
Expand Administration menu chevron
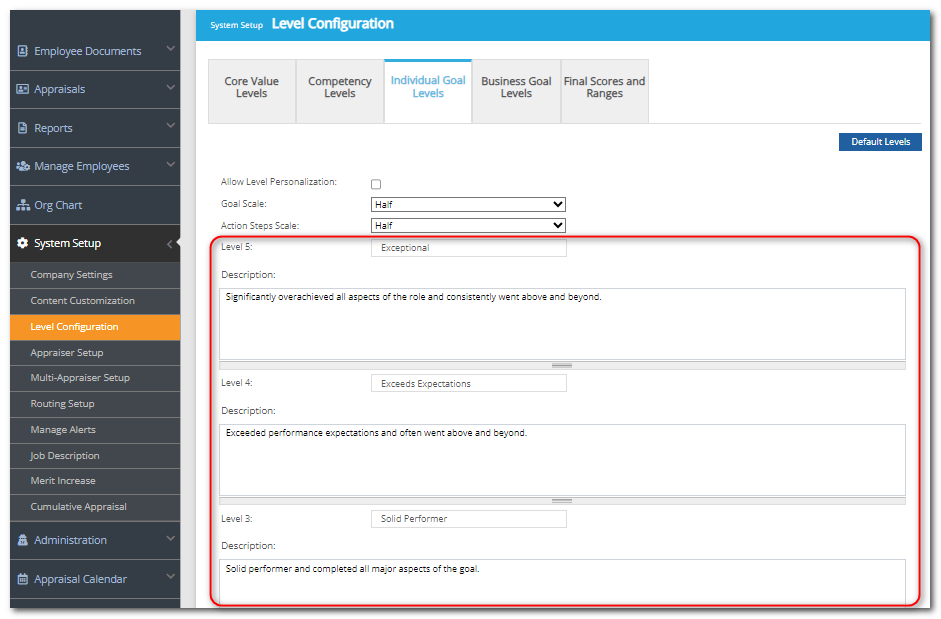pos(170,538)
